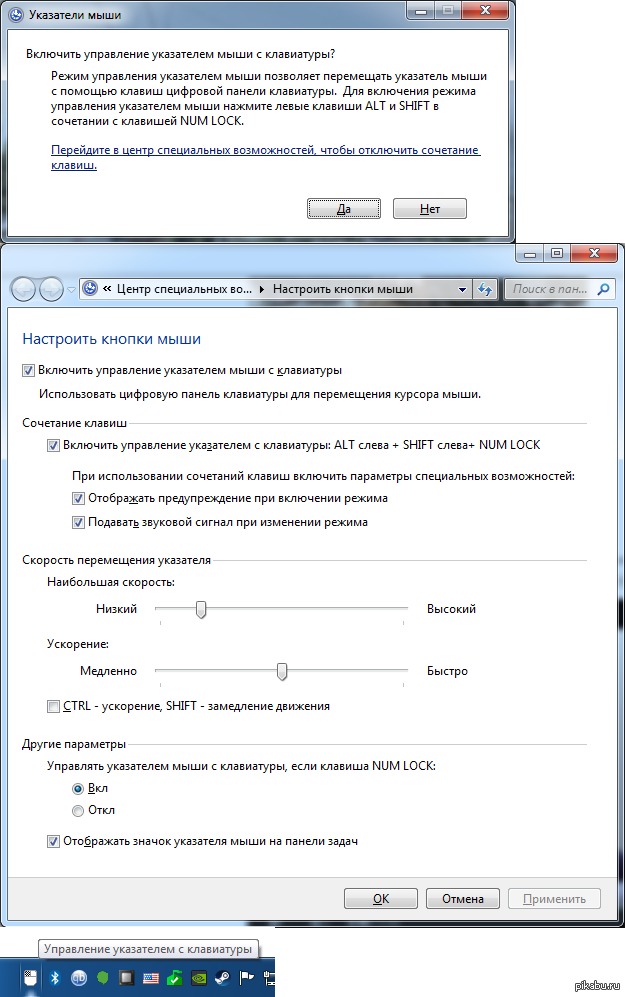Toggle Отображать значок указателя на панели задач
Viewport: 625px width, 997px height.
point(53,842)
